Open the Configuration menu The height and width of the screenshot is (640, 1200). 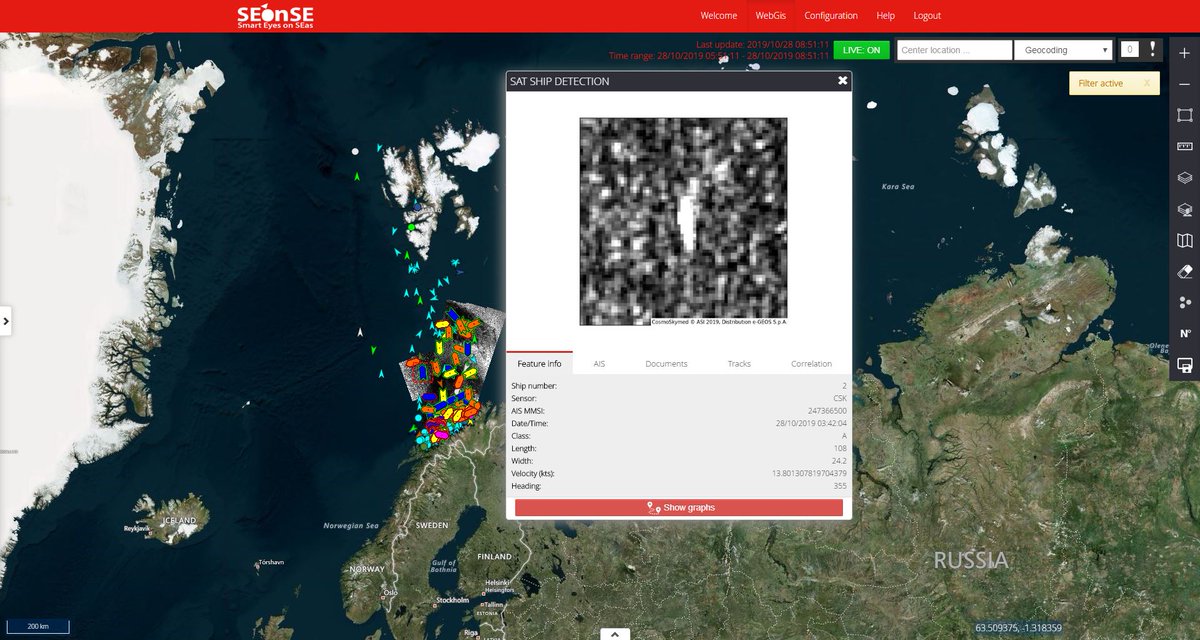(x=831, y=16)
